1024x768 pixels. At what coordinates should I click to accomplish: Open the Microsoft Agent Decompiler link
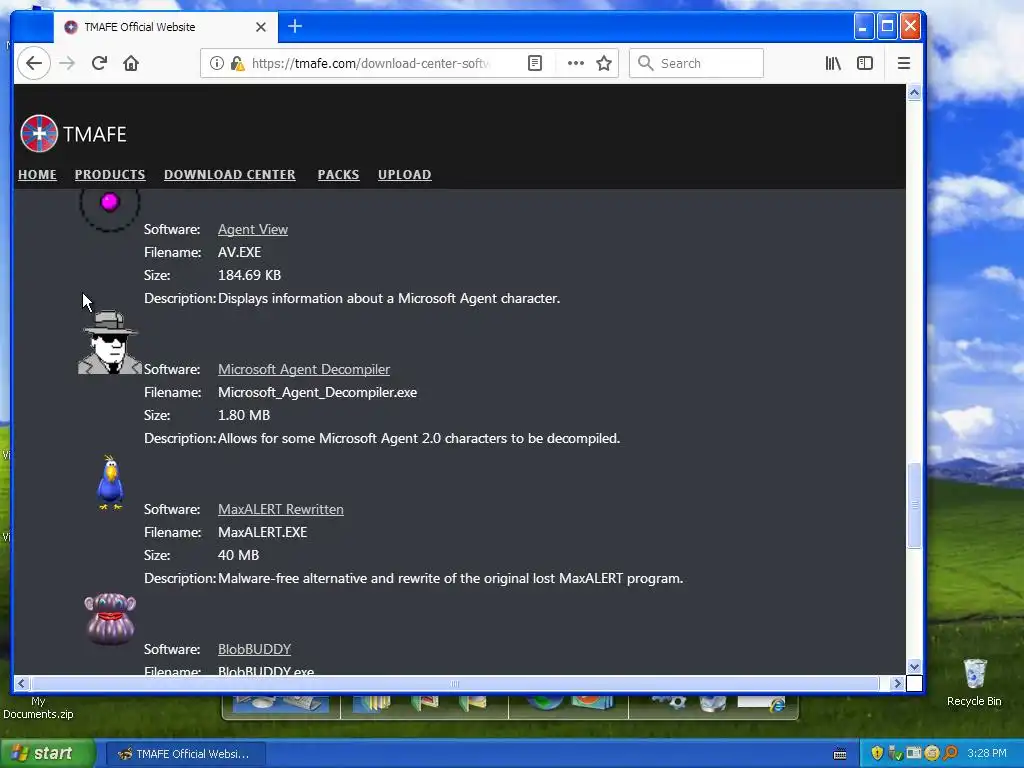click(x=304, y=369)
